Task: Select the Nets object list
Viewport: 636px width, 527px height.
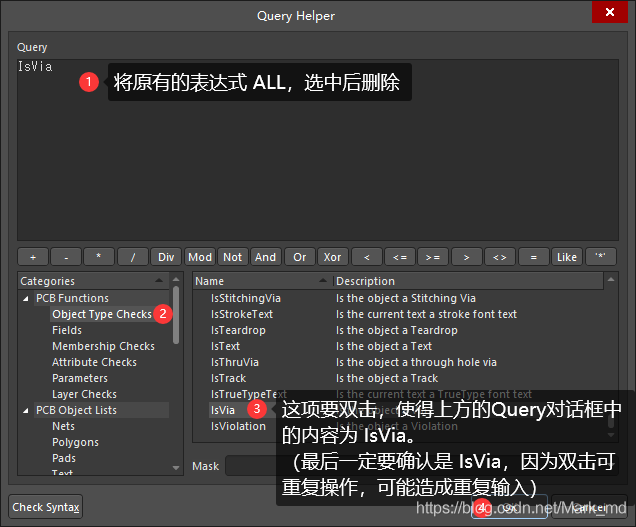Action: coord(63,426)
